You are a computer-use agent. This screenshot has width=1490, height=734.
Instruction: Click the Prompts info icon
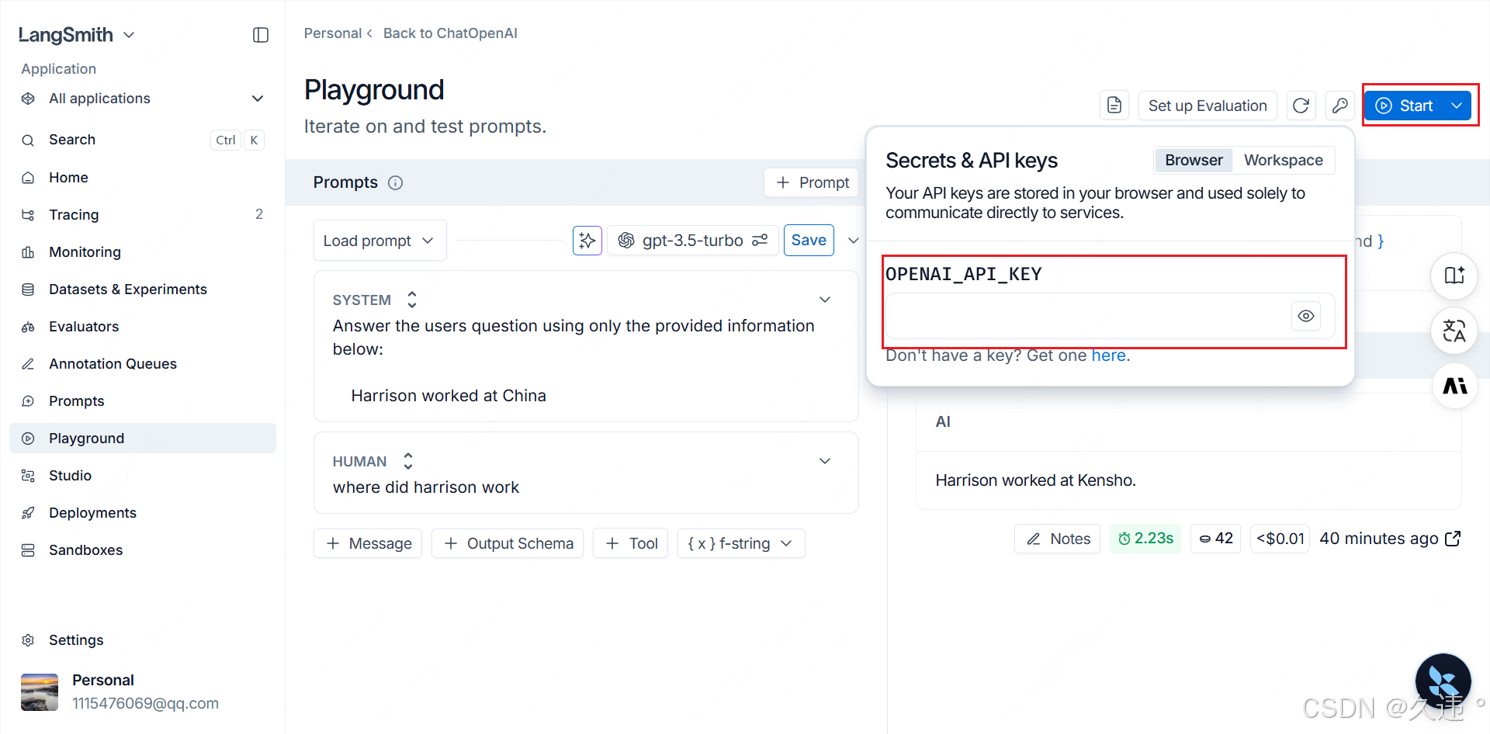(395, 183)
